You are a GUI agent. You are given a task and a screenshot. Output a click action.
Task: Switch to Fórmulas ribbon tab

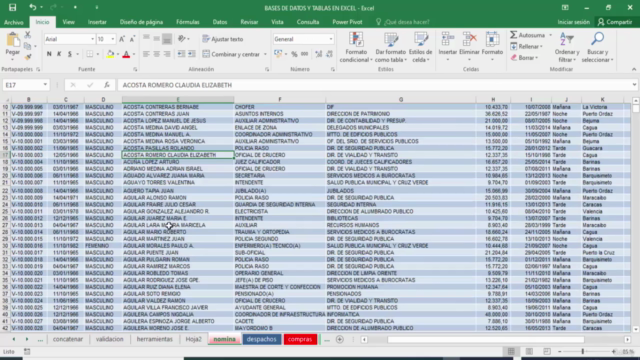click(188, 22)
